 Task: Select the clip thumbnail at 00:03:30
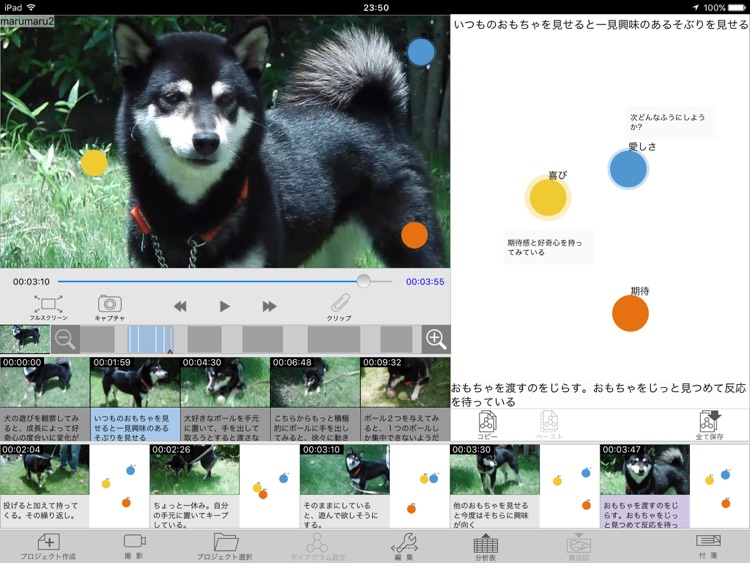(495, 470)
